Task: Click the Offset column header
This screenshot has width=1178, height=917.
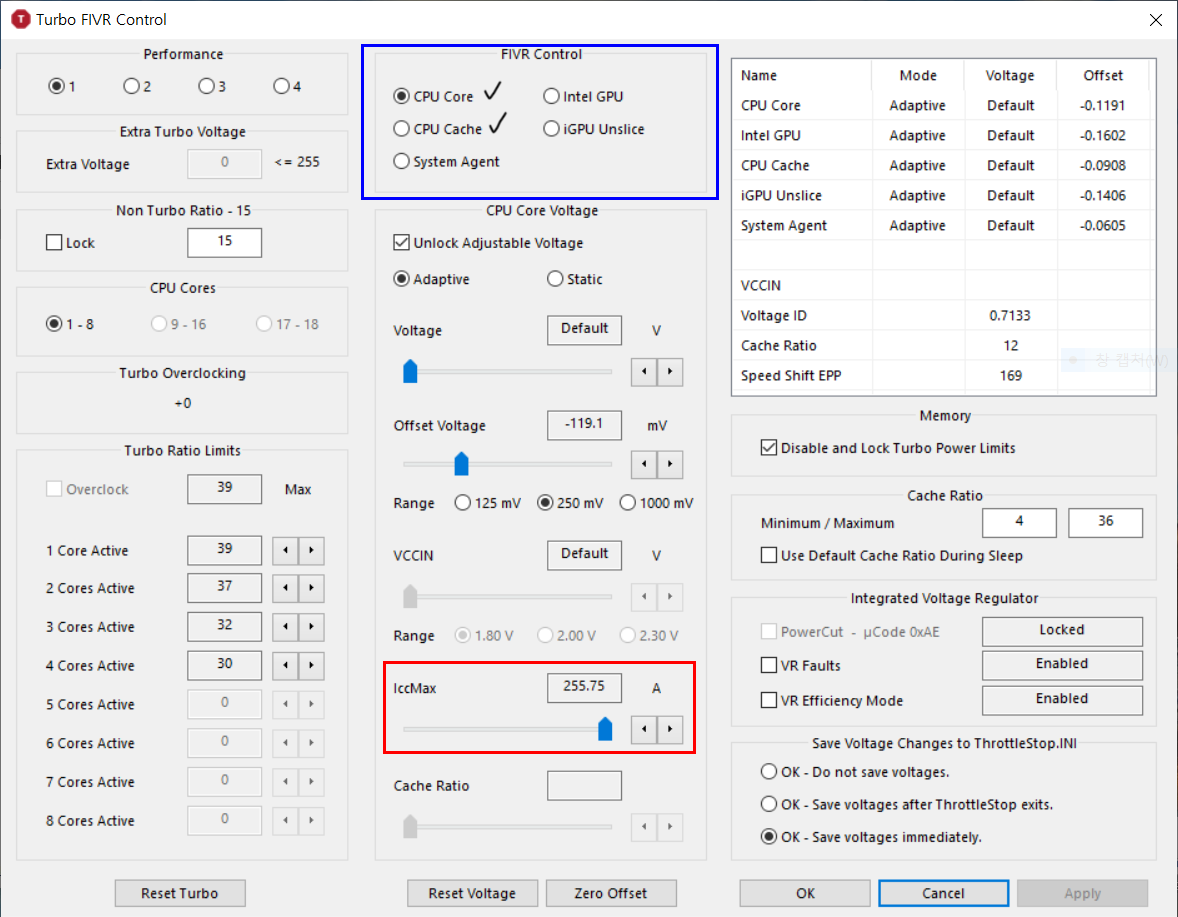Action: (x=1103, y=75)
